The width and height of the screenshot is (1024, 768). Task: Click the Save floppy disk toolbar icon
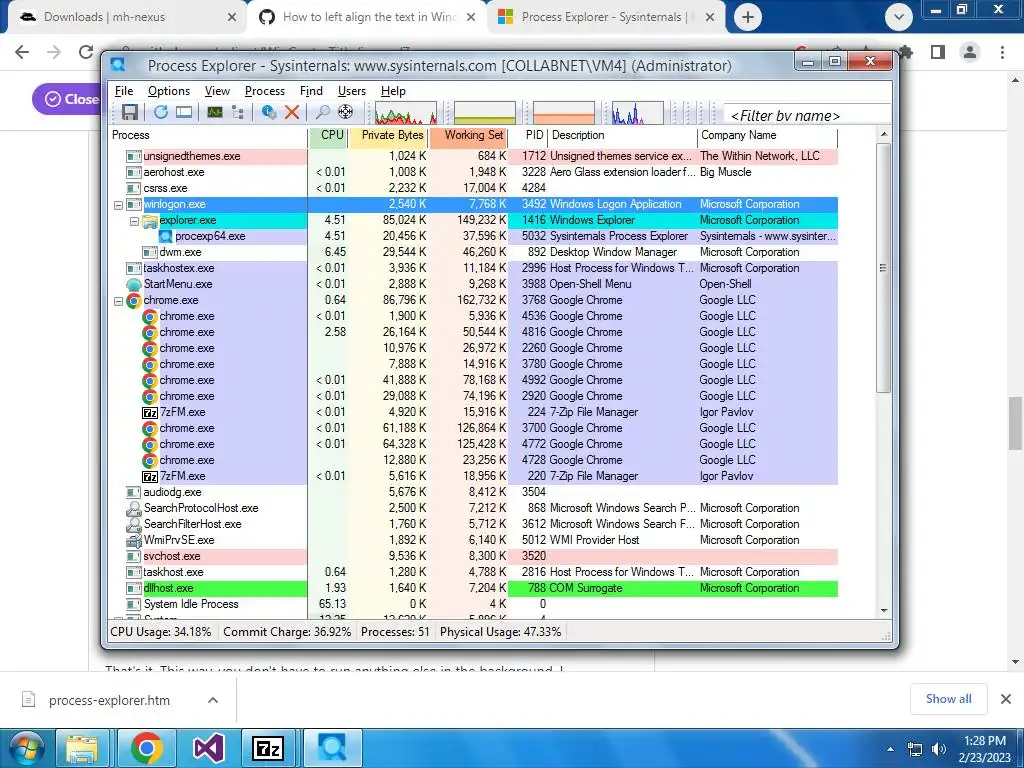coord(129,112)
